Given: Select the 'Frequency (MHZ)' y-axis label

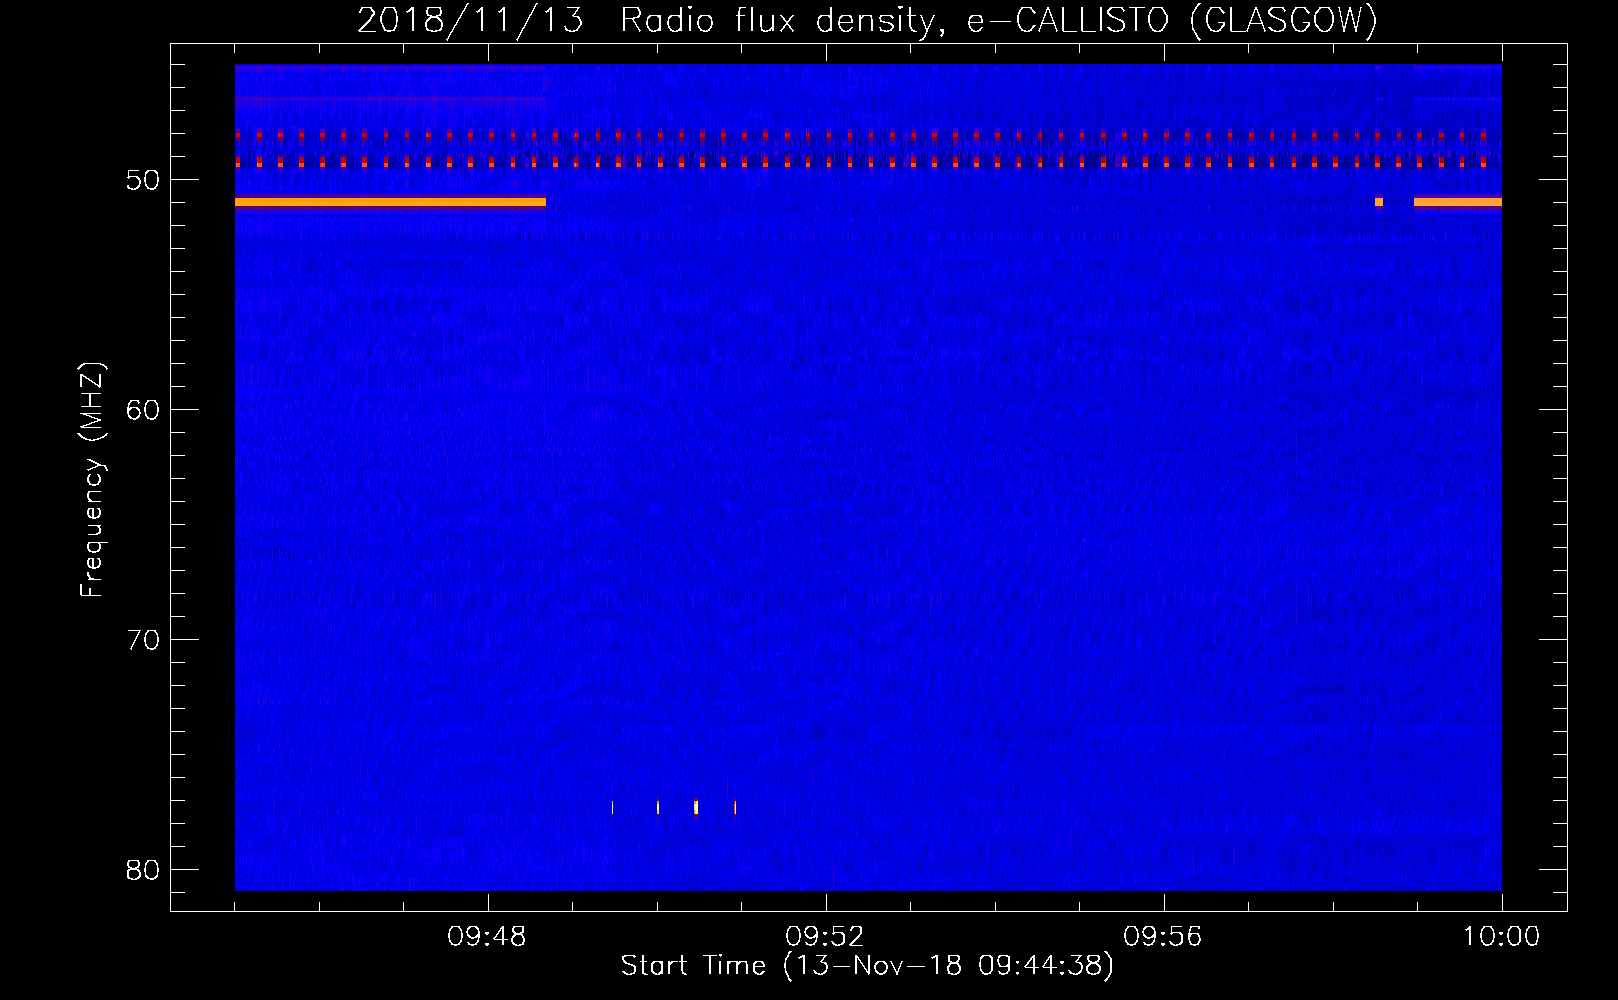Looking at the screenshot, I should coord(92,479).
